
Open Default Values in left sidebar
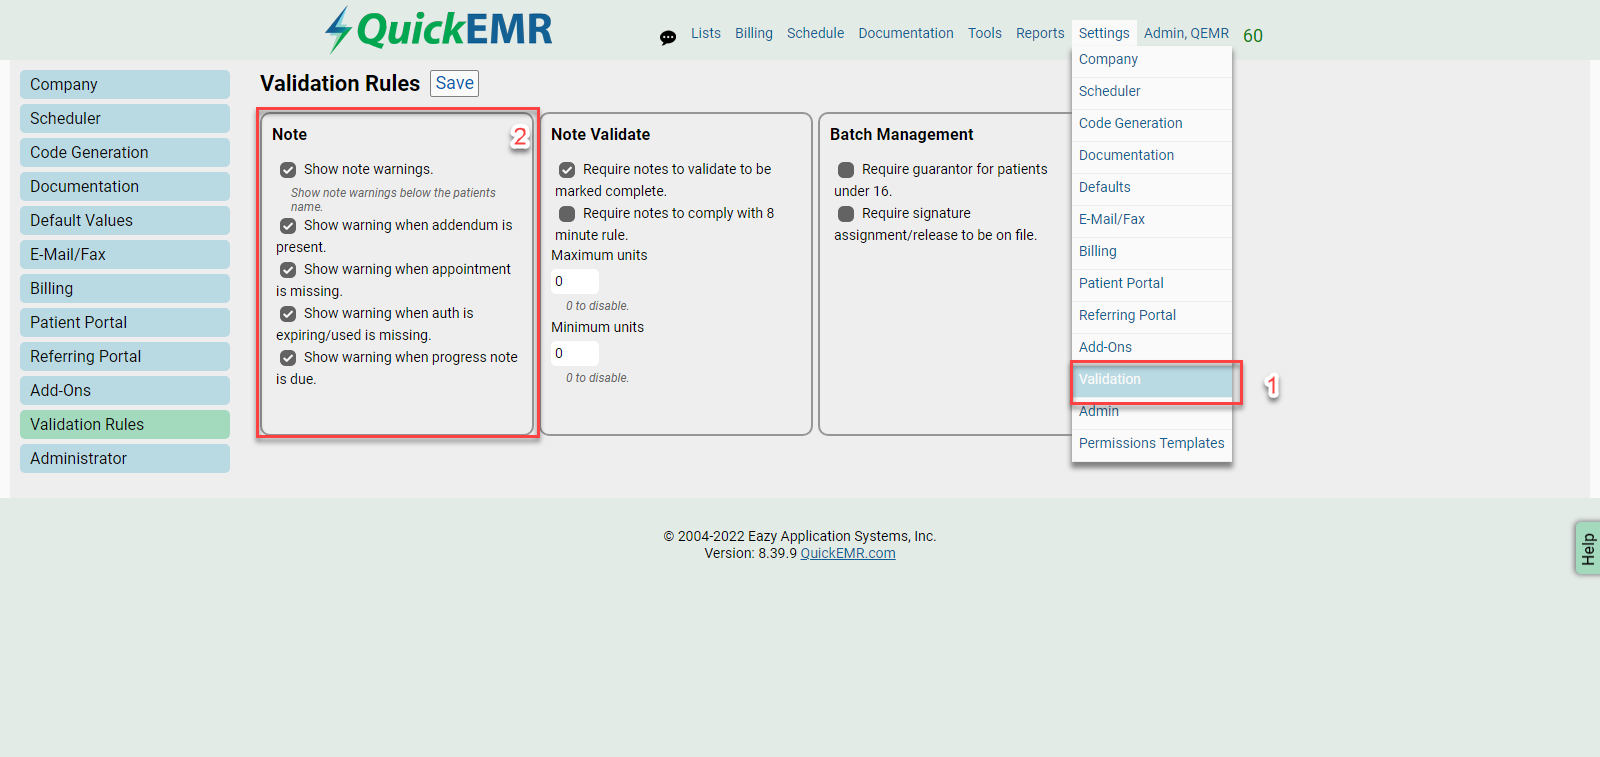click(x=125, y=221)
